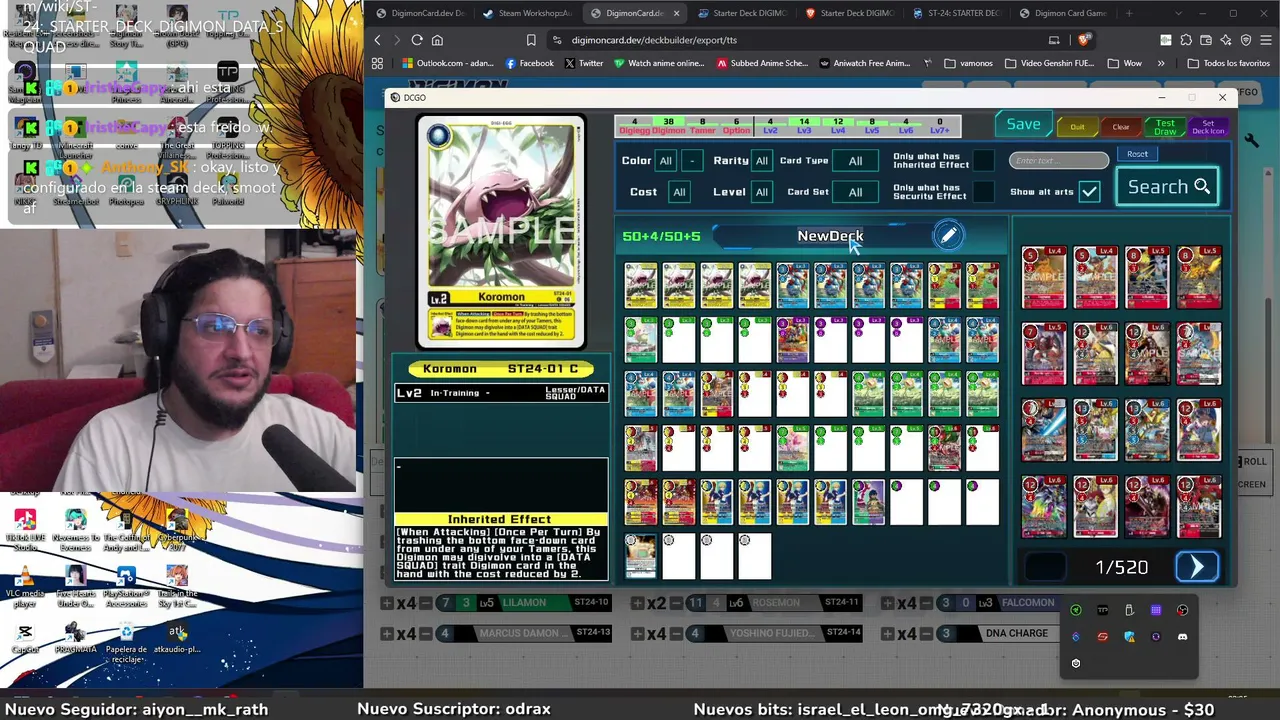Enable Only what has Inherited Effect

click(x=984, y=160)
